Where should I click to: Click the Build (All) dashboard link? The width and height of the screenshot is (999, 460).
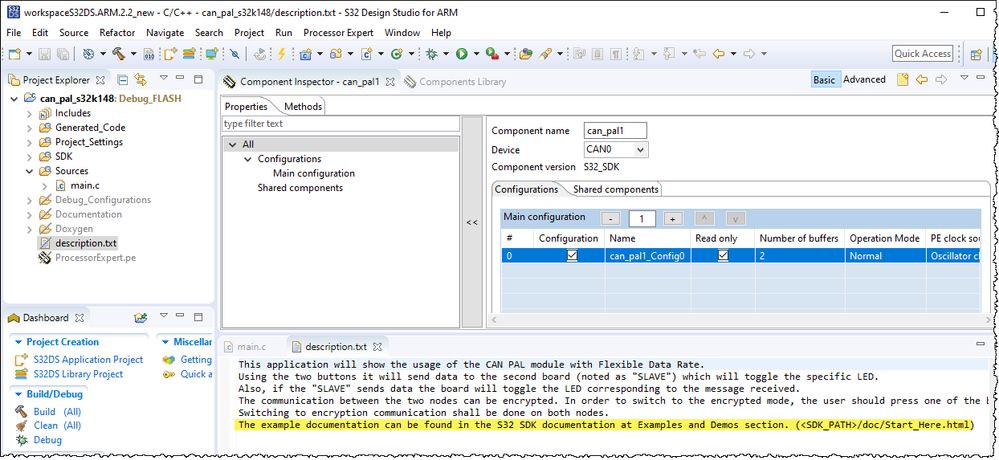(57, 412)
